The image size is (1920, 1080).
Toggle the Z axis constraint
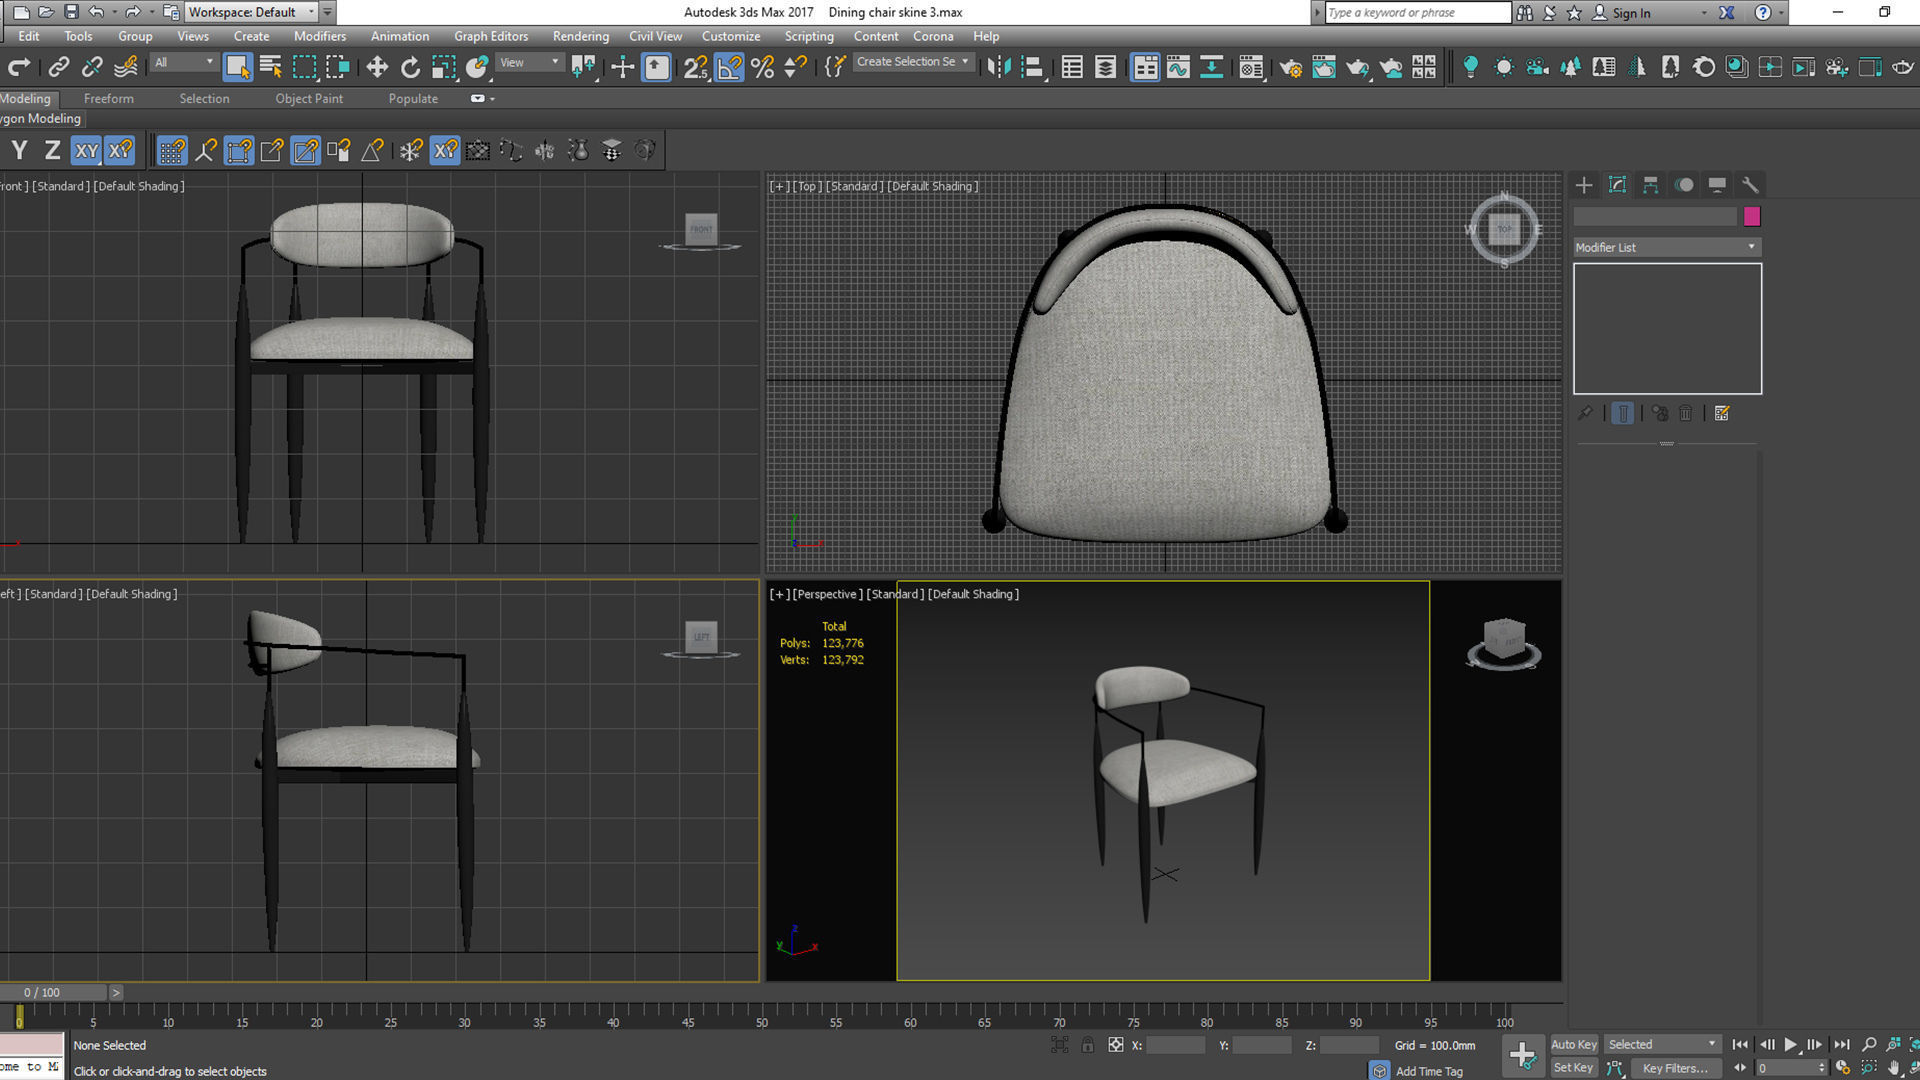(x=53, y=151)
